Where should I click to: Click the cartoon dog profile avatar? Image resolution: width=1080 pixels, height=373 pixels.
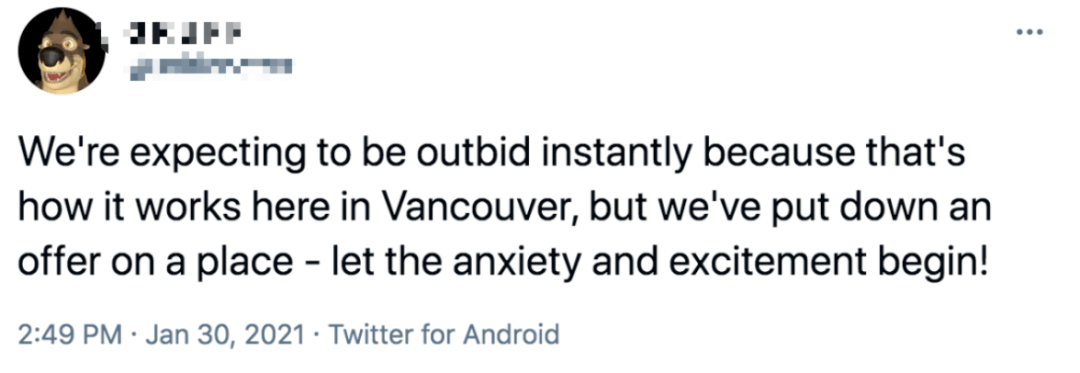pos(61,51)
